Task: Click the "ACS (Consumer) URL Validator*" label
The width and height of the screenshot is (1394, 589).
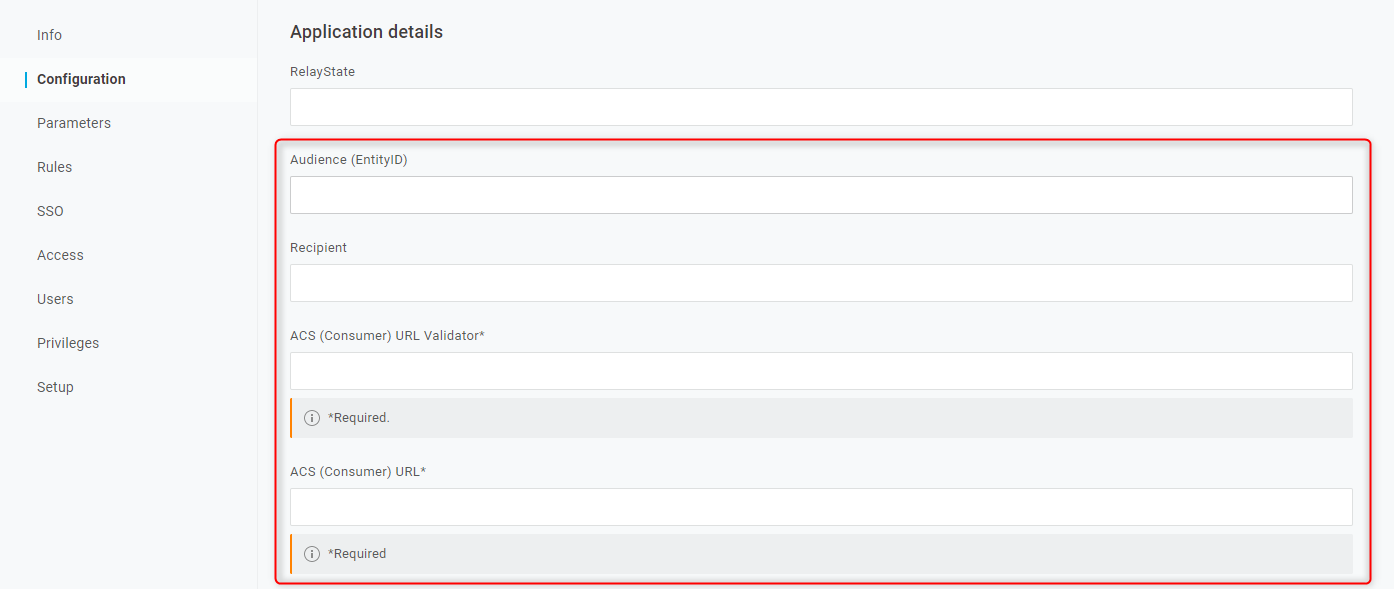Action: click(387, 336)
